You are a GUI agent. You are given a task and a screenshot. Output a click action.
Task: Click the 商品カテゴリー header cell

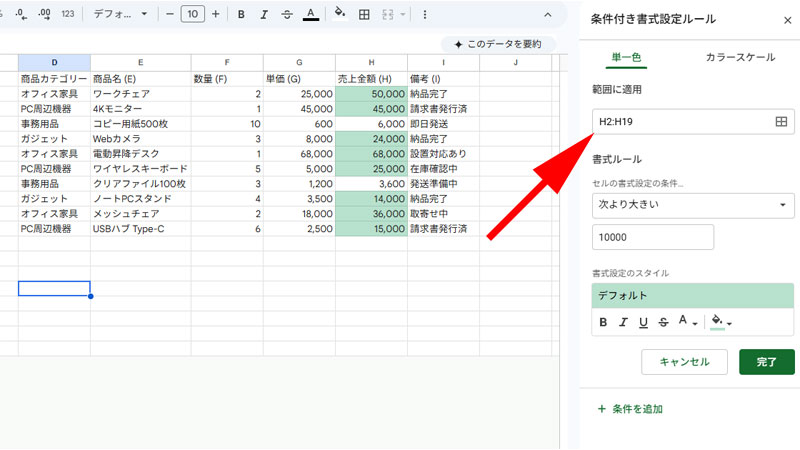point(55,79)
